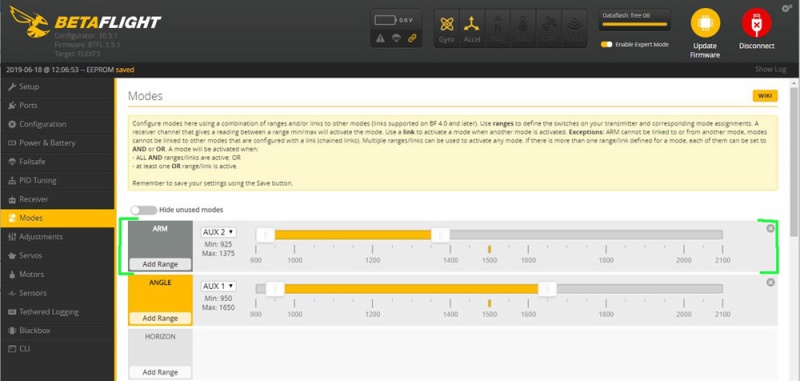The height and width of the screenshot is (381, 800).
Task: Click the warning triangle status icon
Action: pyautogui.click(x=380, y=38)
